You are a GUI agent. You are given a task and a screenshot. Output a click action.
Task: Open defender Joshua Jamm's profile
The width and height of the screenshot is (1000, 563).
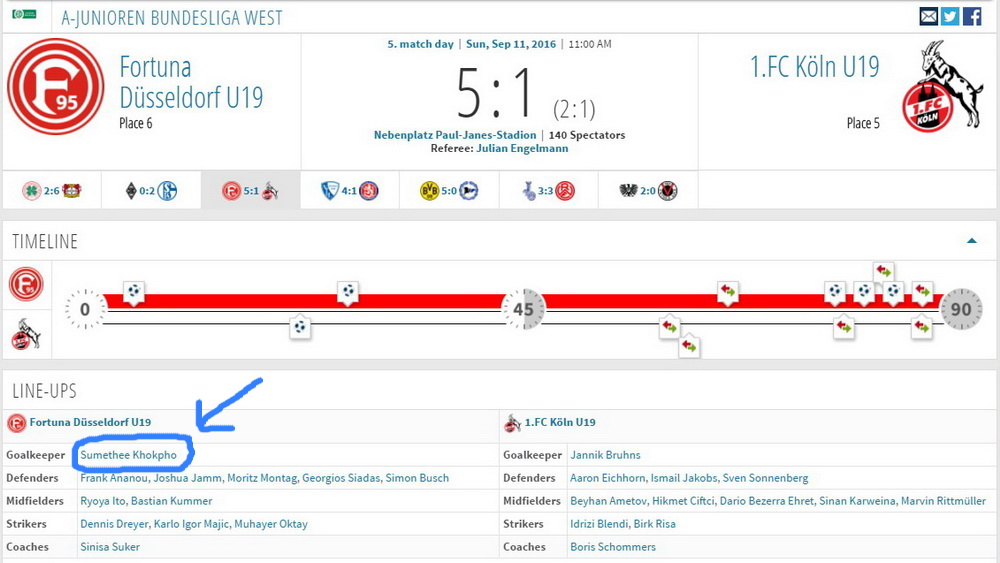coord(188,478)
